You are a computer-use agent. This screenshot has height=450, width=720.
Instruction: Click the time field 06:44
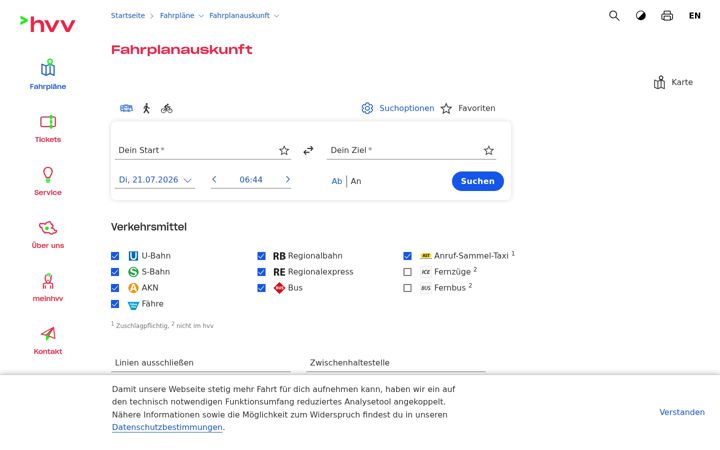point(251,180)
